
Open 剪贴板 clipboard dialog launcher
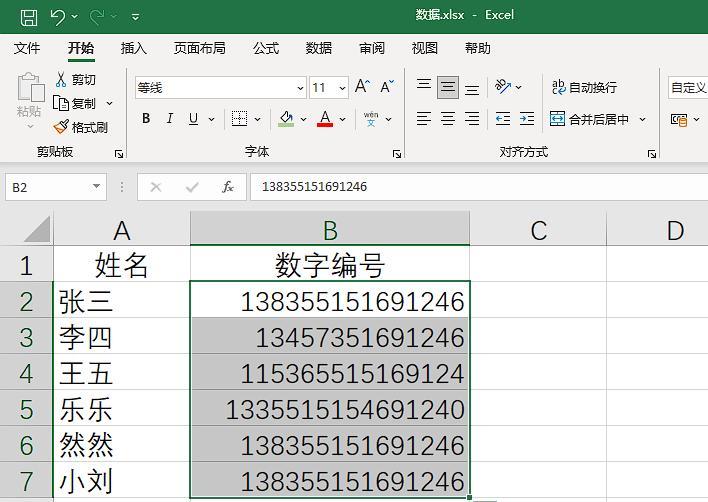(x=119, y=154)
